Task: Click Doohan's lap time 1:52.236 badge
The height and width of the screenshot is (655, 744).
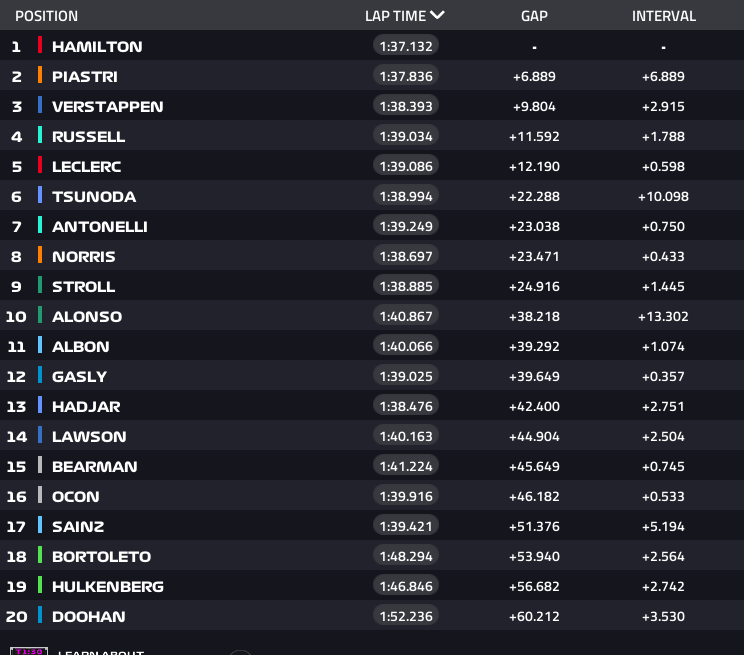Action: [x=406, y=616]
